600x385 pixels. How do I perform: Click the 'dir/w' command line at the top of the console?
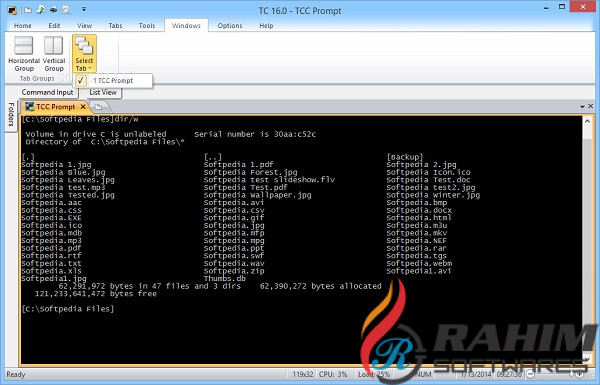80,119
